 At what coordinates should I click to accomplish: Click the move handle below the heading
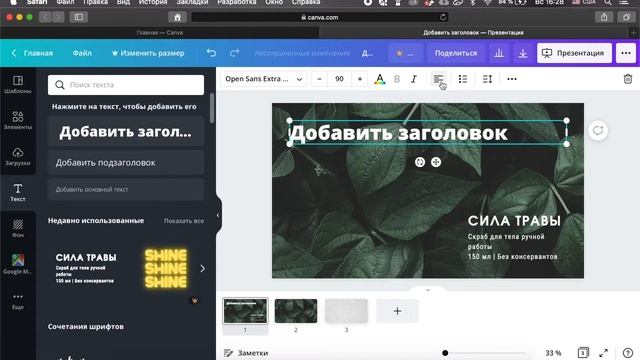click(x=436, y=162)
